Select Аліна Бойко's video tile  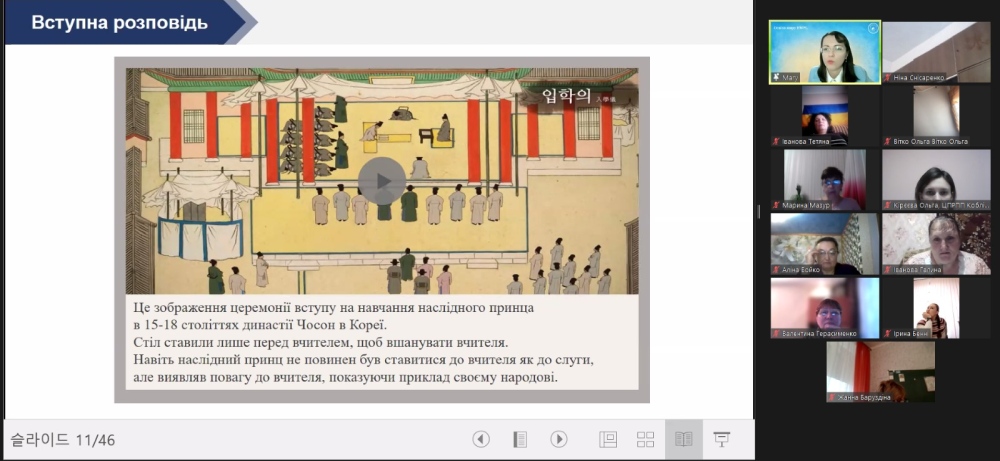pos(825,243)
